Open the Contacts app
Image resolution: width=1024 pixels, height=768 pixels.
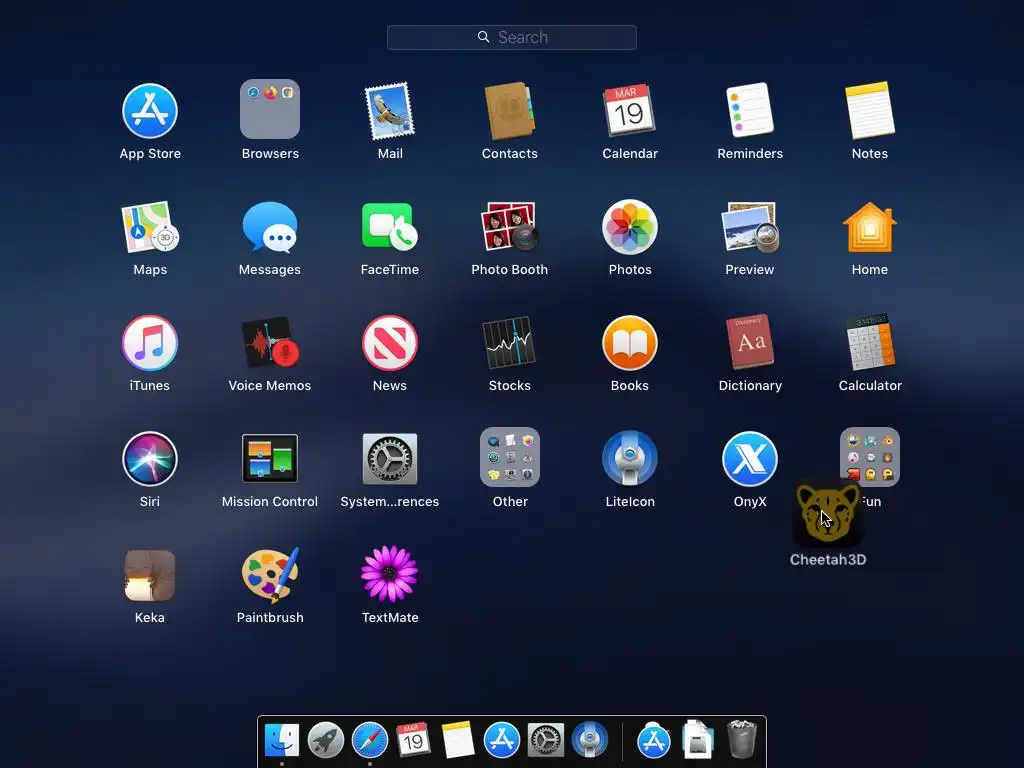[x=509, y=111]
